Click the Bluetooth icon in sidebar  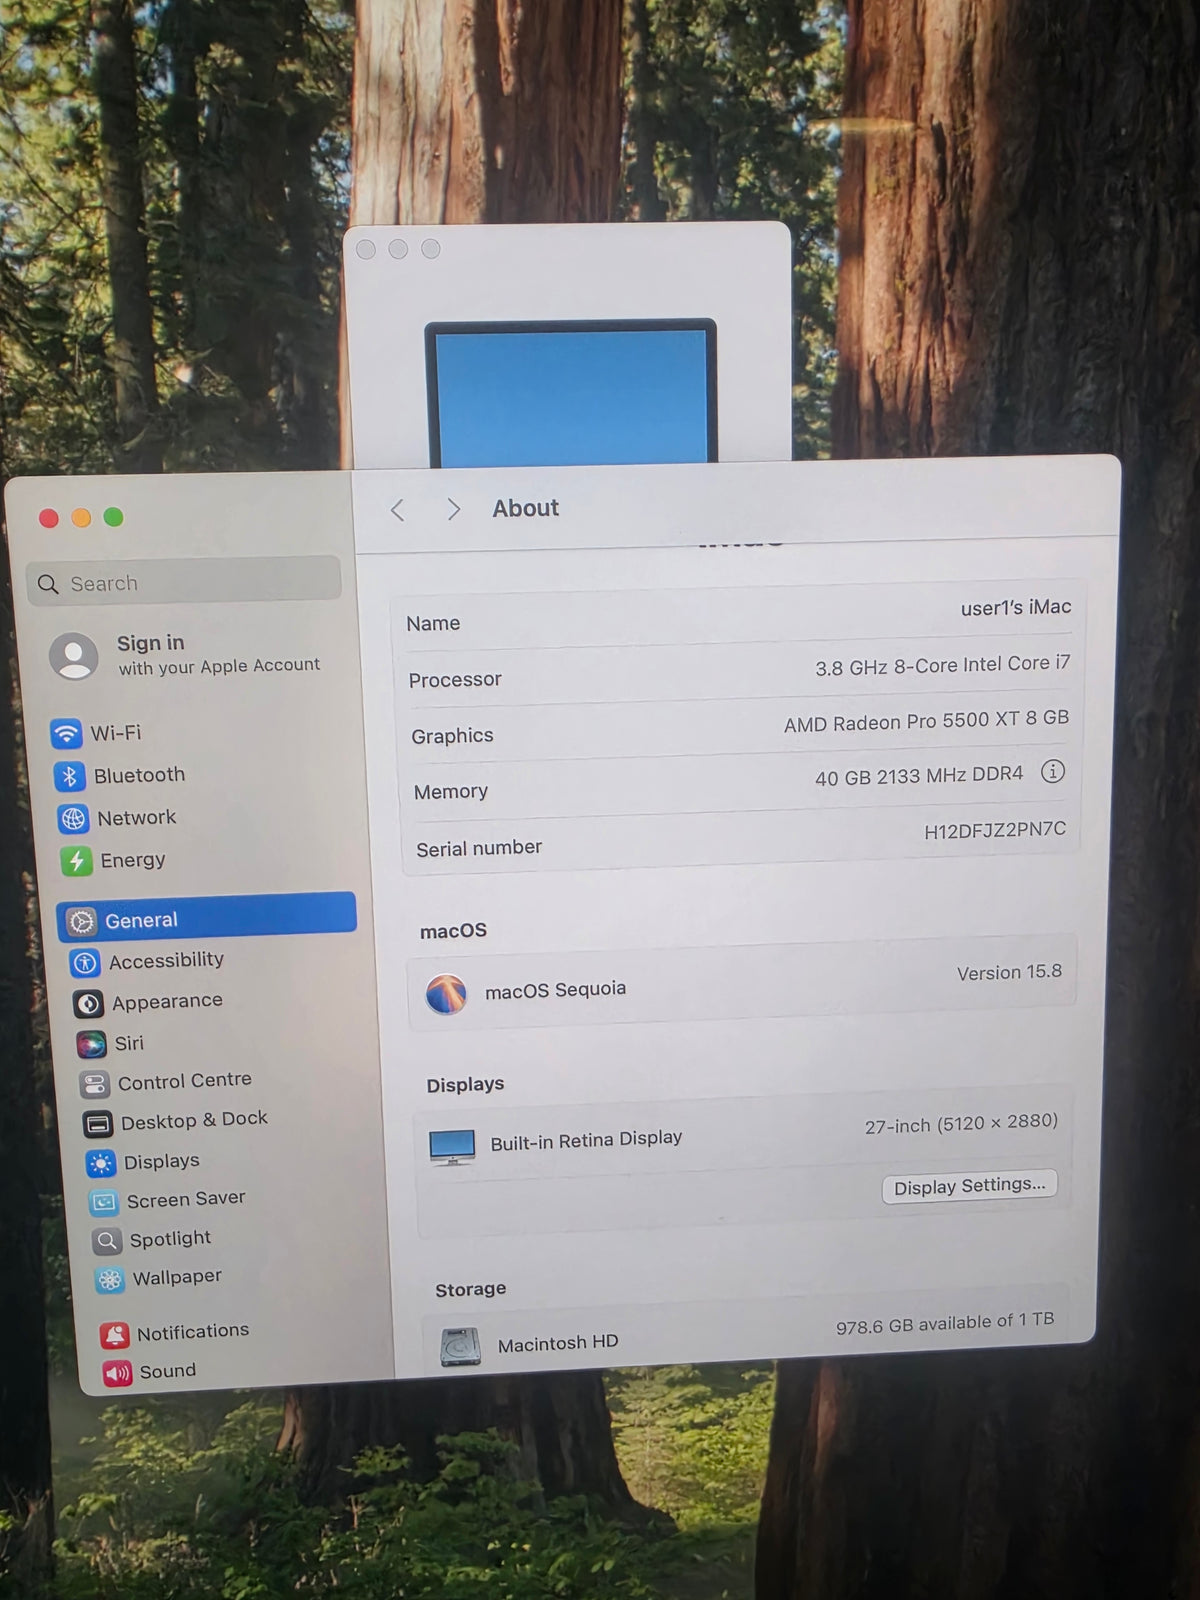tap(69, 776)
